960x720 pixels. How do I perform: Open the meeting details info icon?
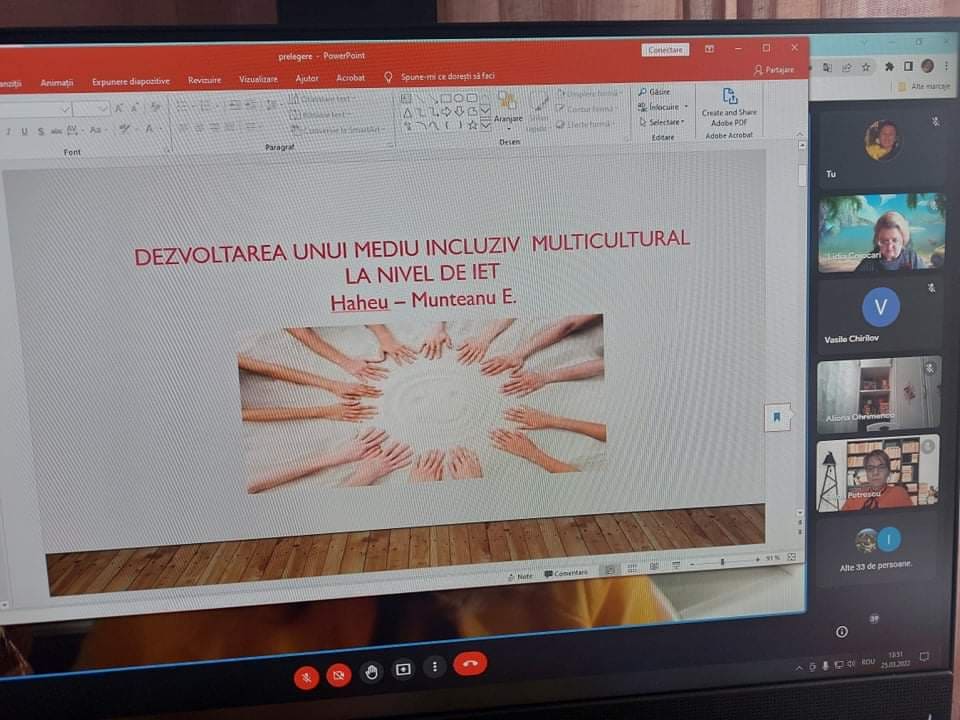click(x=841, y=631)
